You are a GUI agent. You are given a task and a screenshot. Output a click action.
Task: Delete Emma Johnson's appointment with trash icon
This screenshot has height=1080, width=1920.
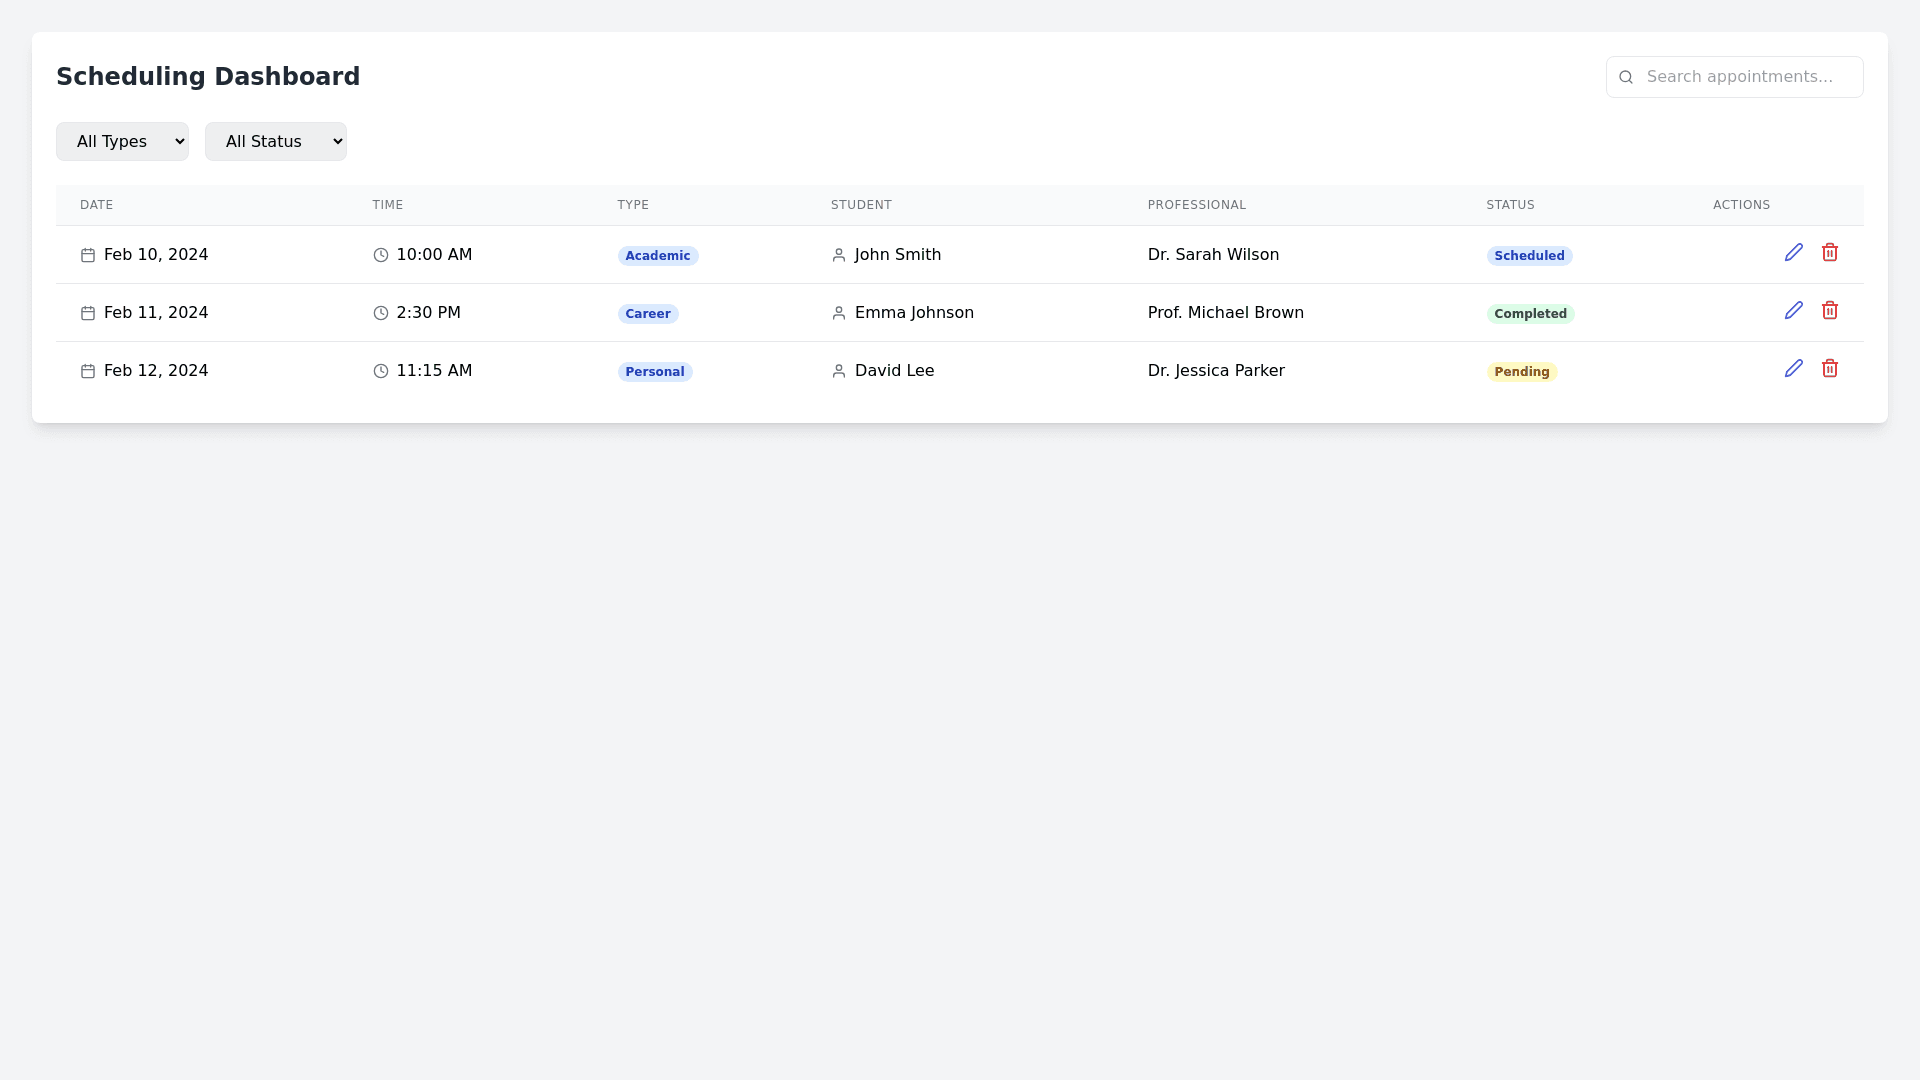click(x=1829, y=311)
